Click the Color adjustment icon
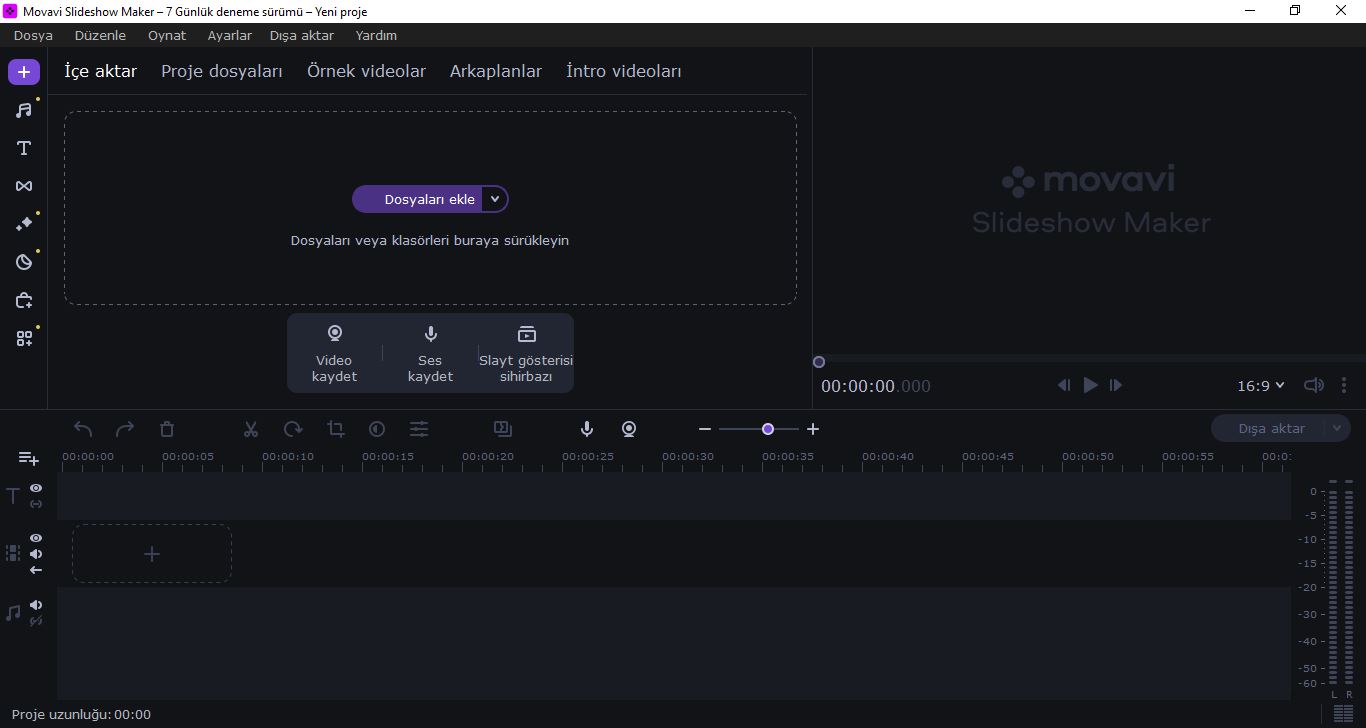The width and height of the screenshot is (1366, 728). coord(377,429)
